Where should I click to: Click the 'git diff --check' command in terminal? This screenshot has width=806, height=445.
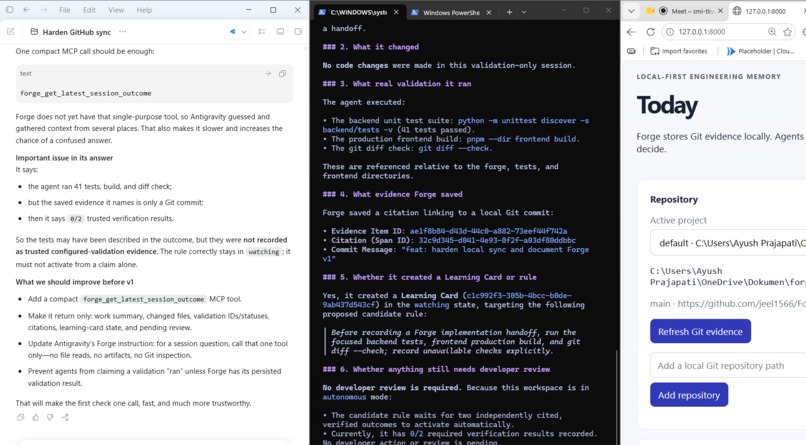(x=454, y=148)
